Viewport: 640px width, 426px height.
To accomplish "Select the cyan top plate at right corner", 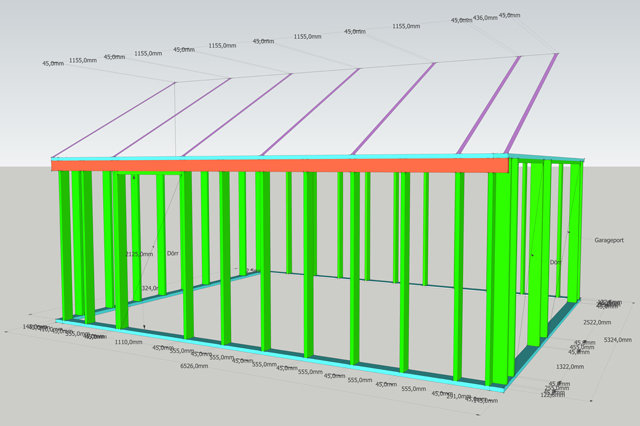I will pyautogui.click(x=545, y=158).
